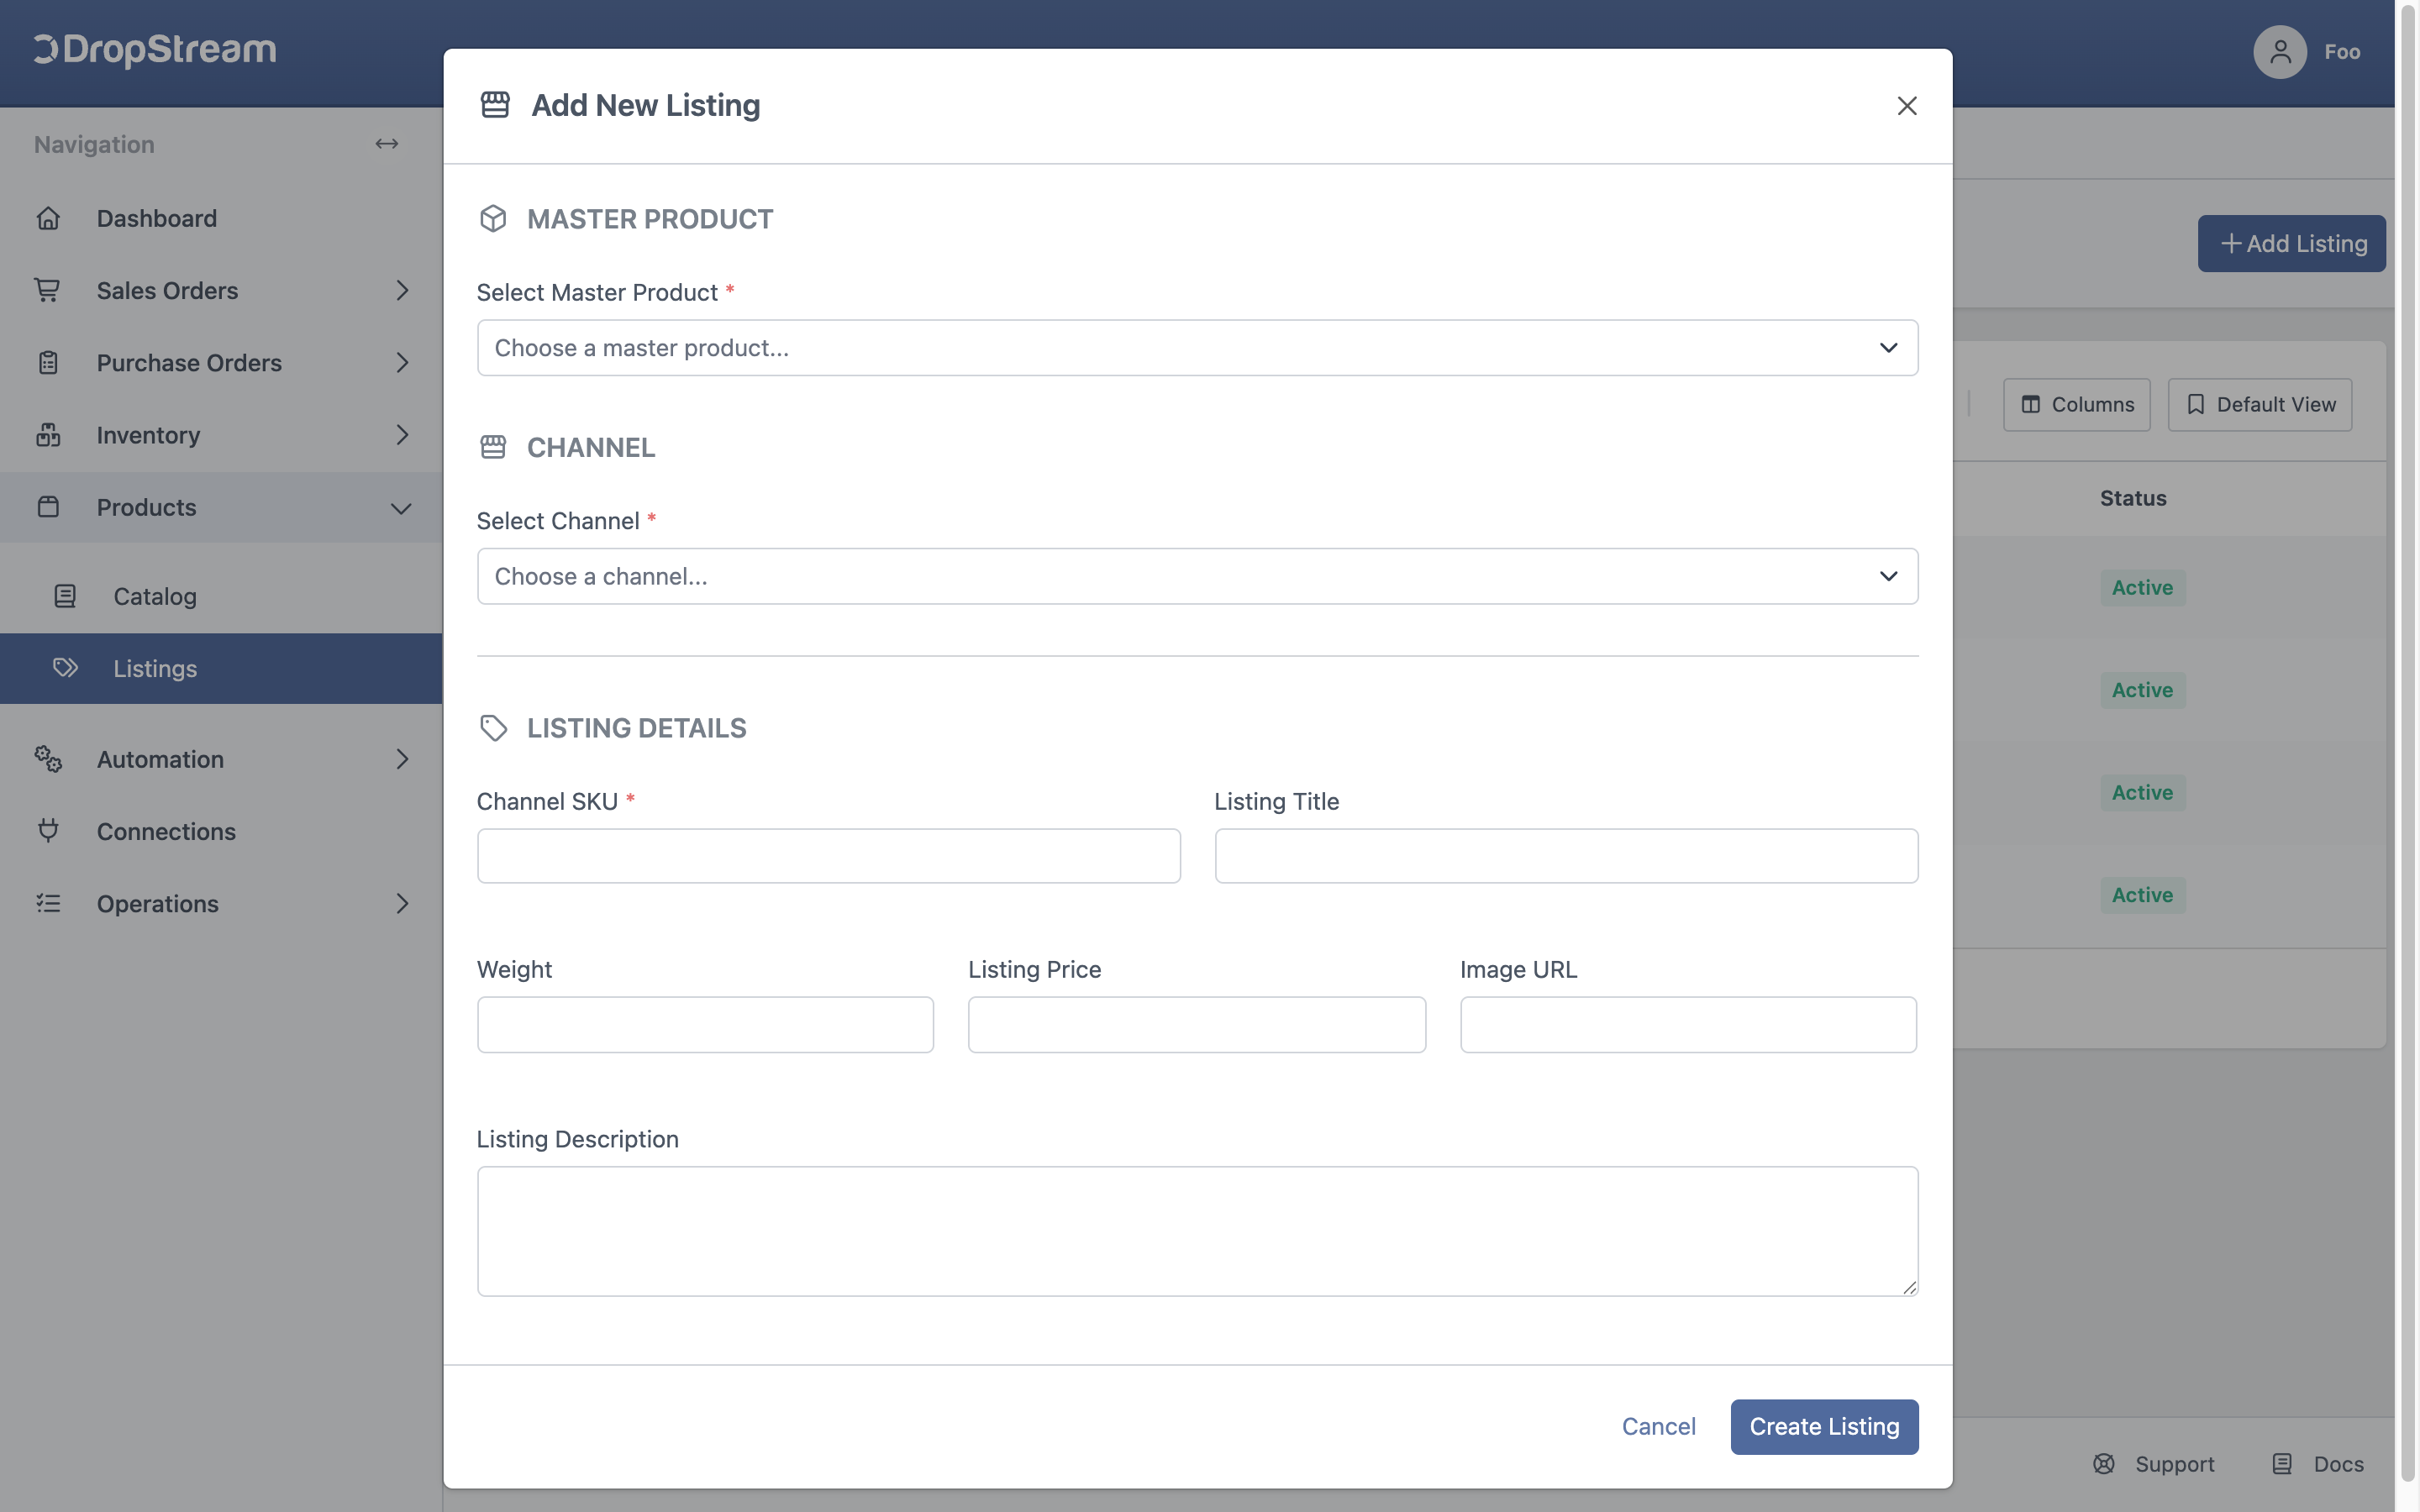The width and height of the screenshot is (2420, 1512).
Task: Collapse navigation with the arrows icon
Action: [387, 144]
